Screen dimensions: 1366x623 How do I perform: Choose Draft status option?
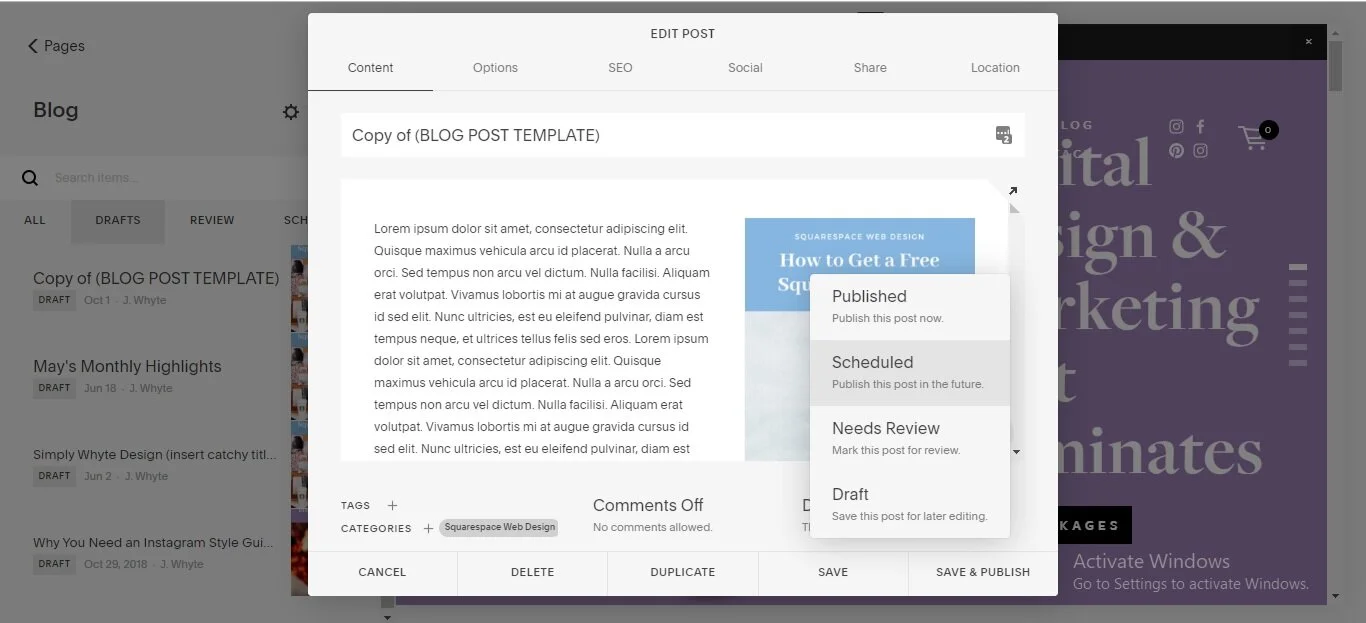pyautogui.click(x=910, y=505)
